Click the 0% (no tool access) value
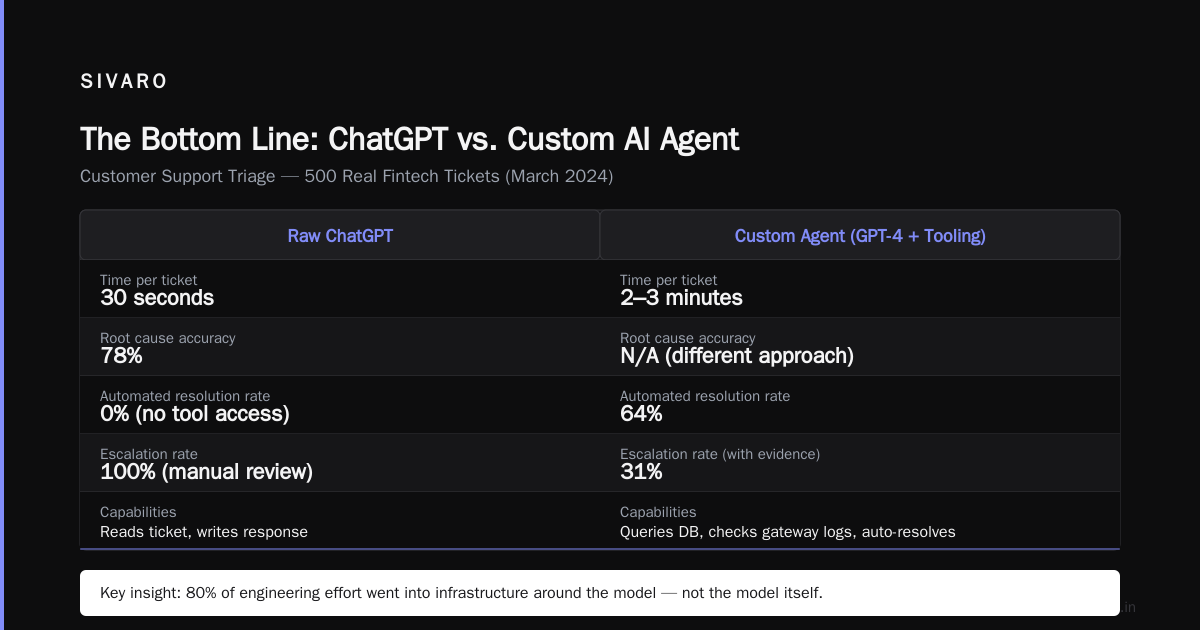 click(195, 414)
